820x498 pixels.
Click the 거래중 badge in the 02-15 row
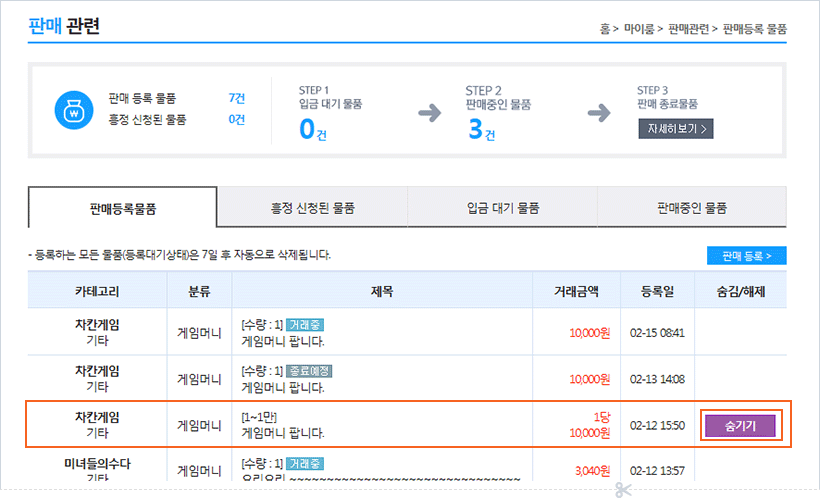(x=305, y=325)
